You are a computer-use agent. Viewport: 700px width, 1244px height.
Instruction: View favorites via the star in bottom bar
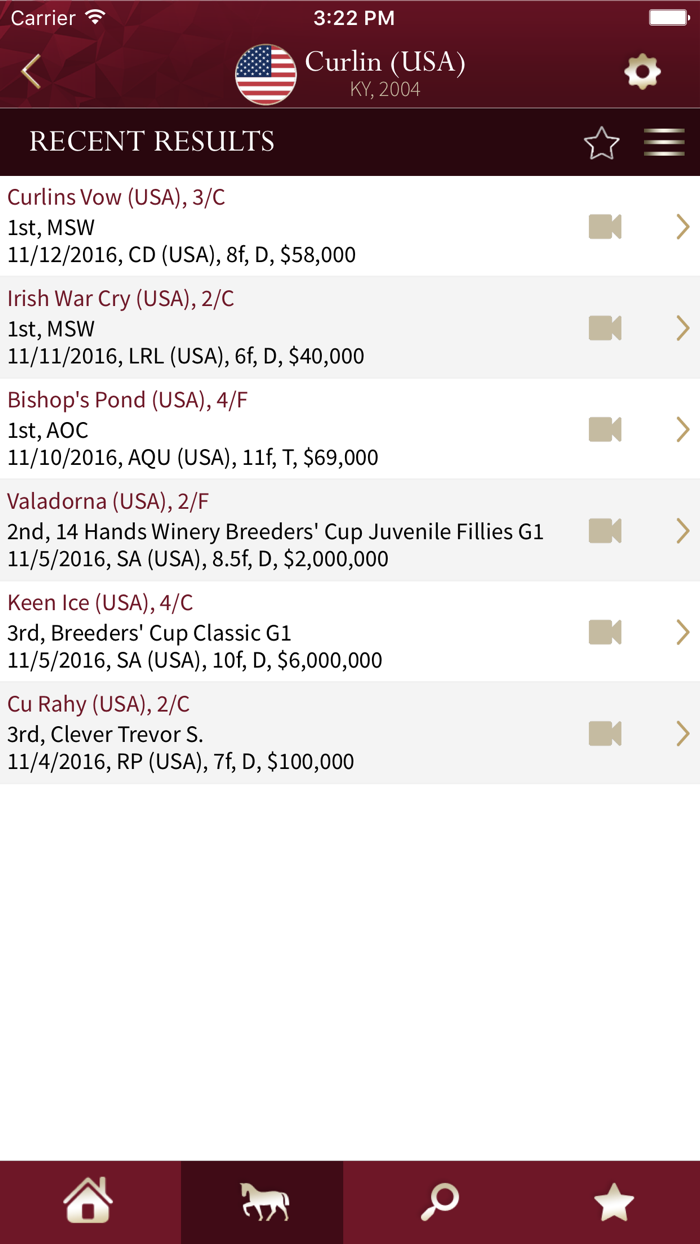pos(612,1202)
